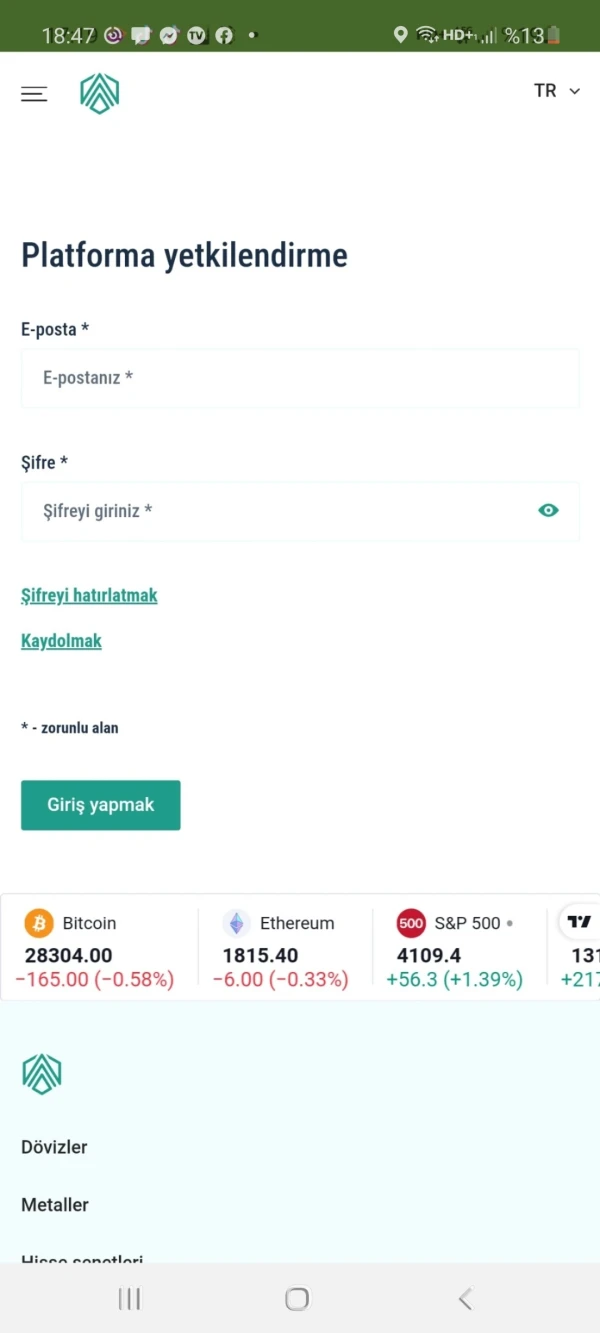Click the E-posta input field
Image resolution: width=600 pixels, height=1333 pixels.
click(x=300, y=378)
